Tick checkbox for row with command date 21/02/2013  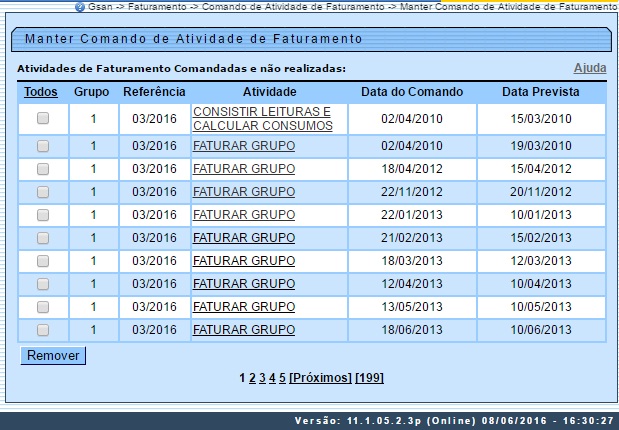(43, 238)
